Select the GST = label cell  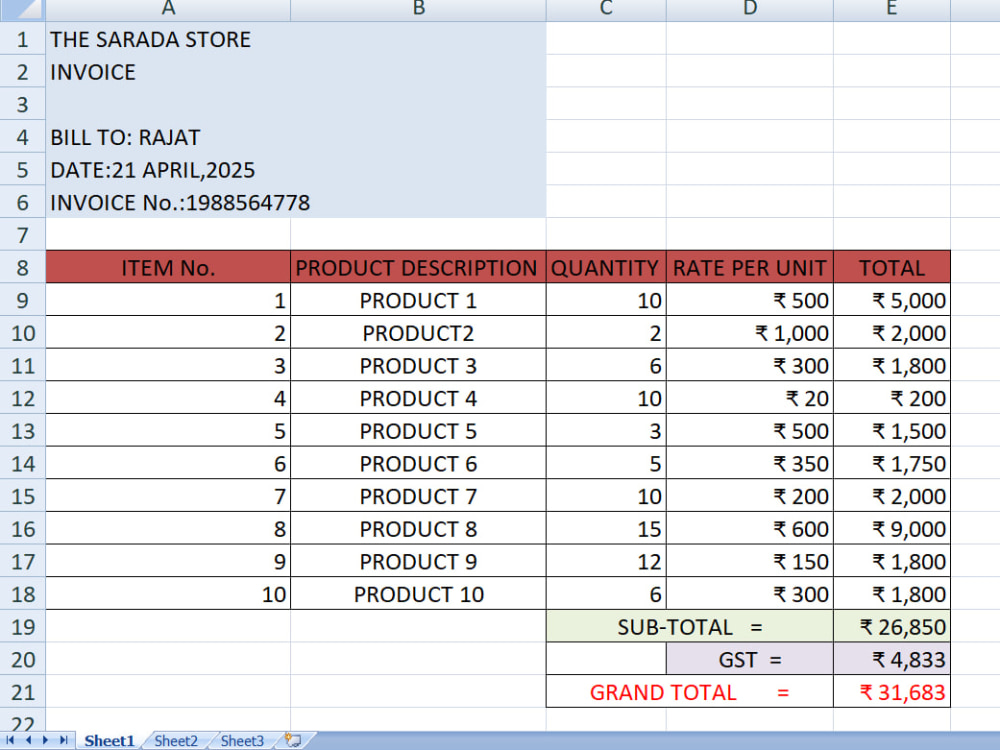(750, 659)
